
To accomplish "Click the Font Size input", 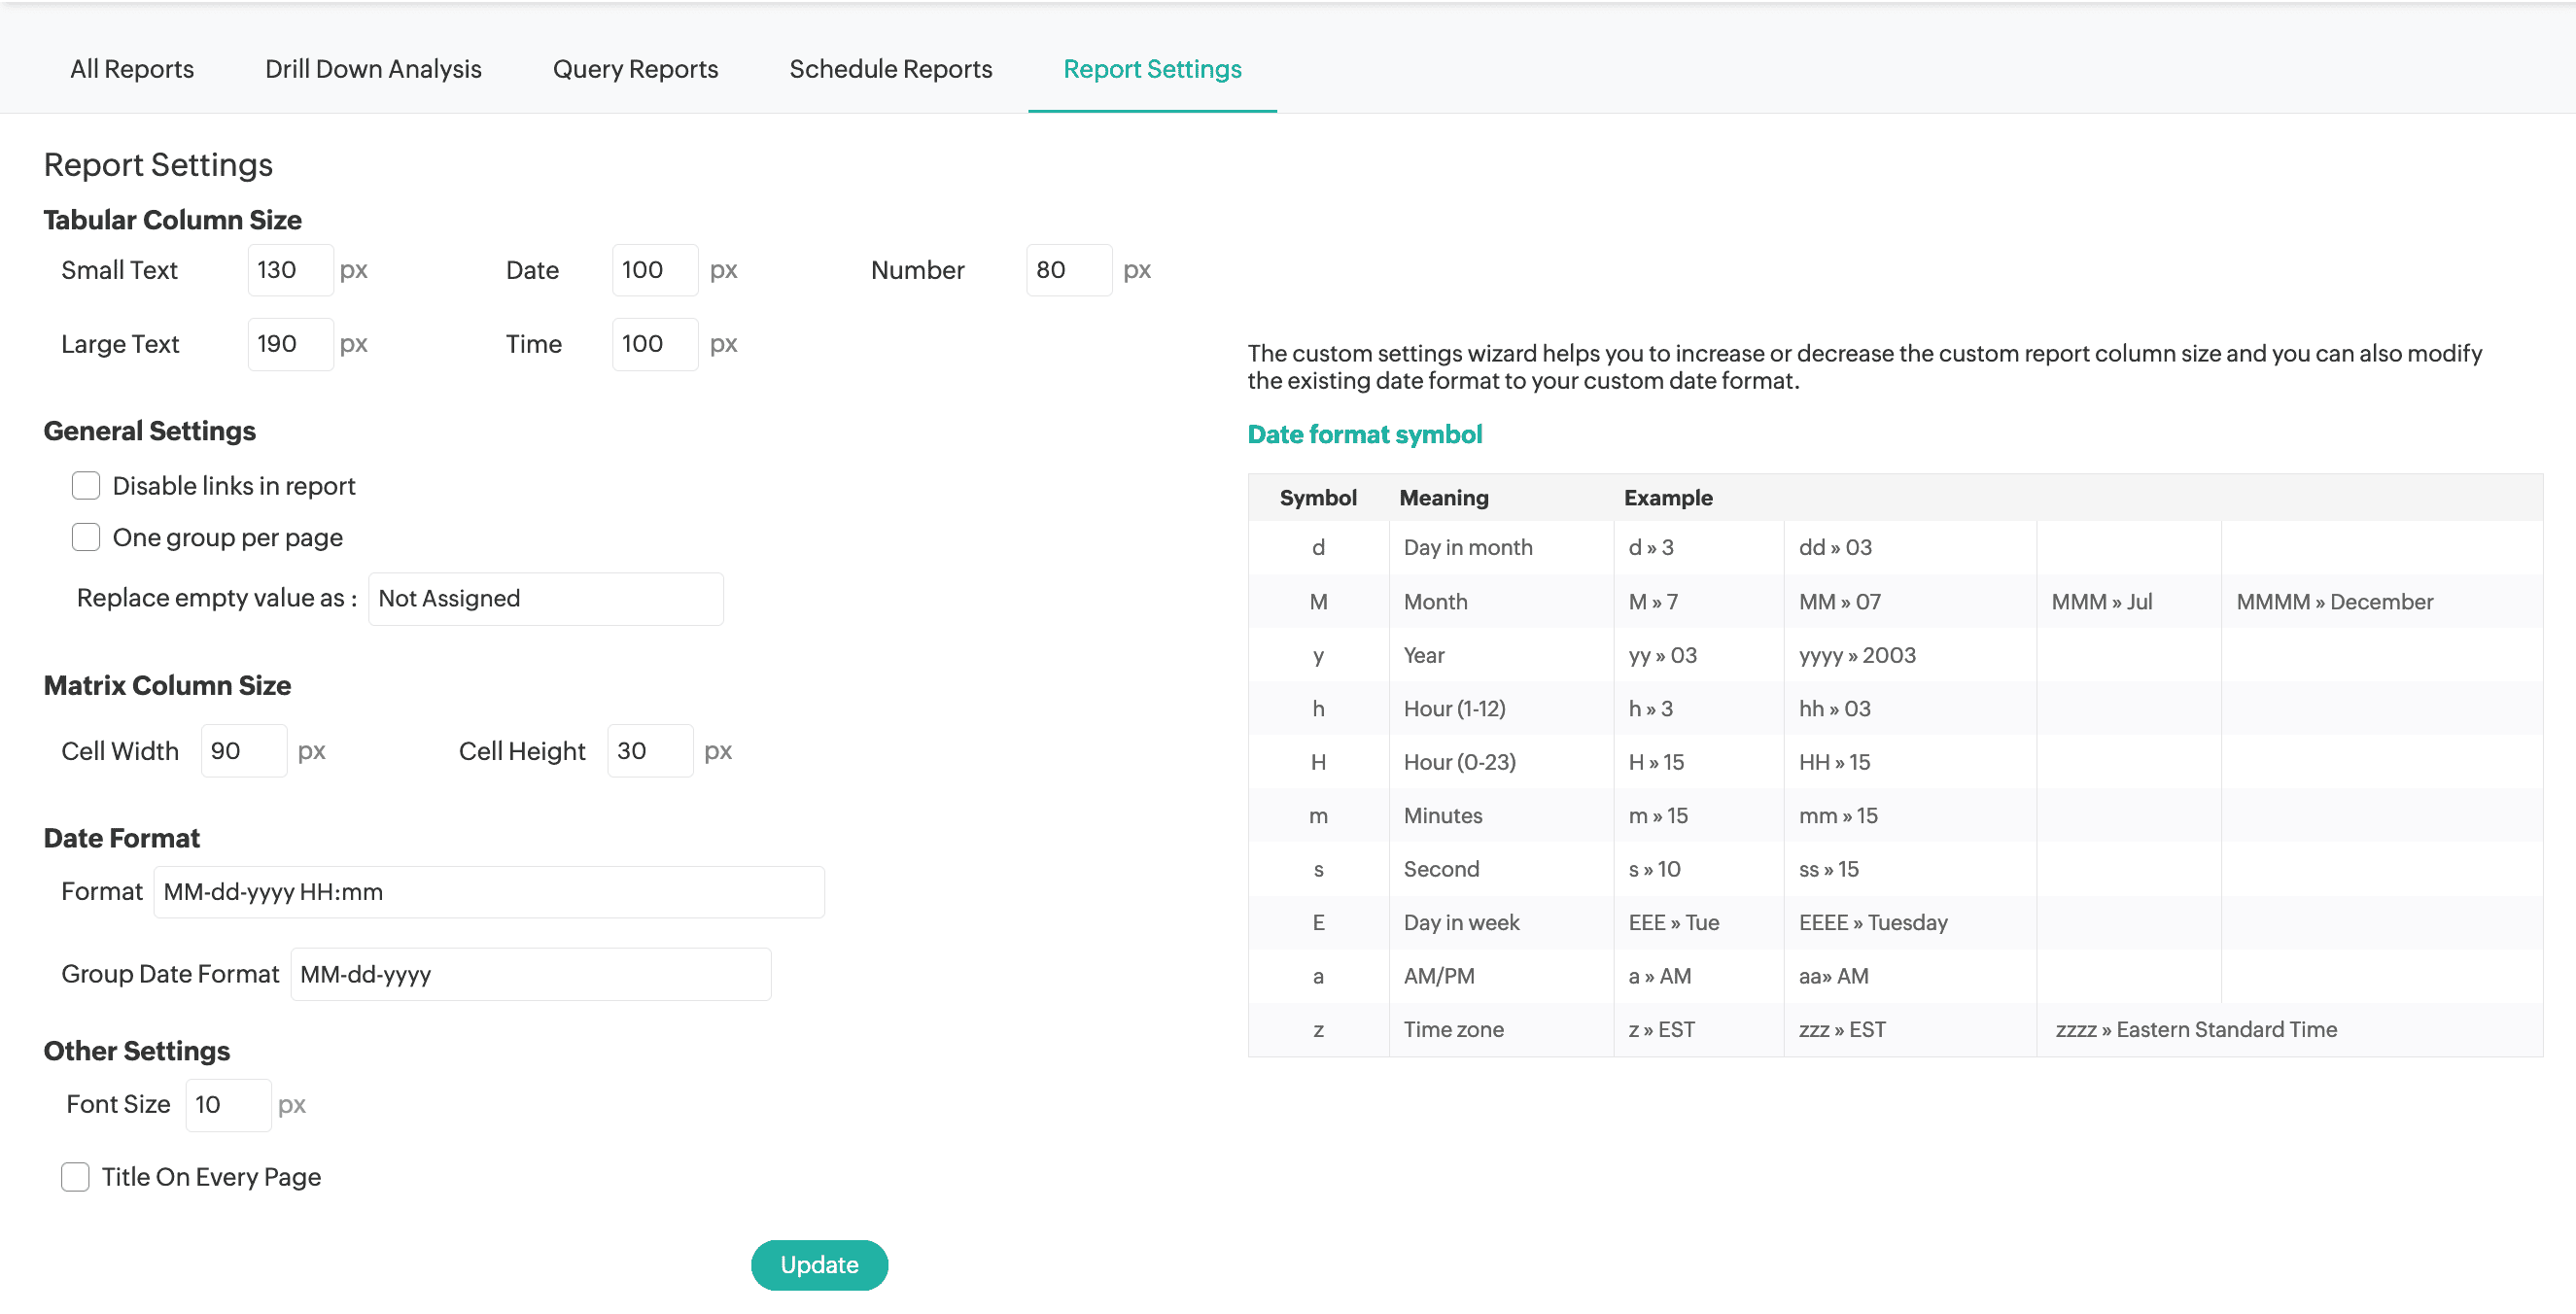I will click(228, 1105).
